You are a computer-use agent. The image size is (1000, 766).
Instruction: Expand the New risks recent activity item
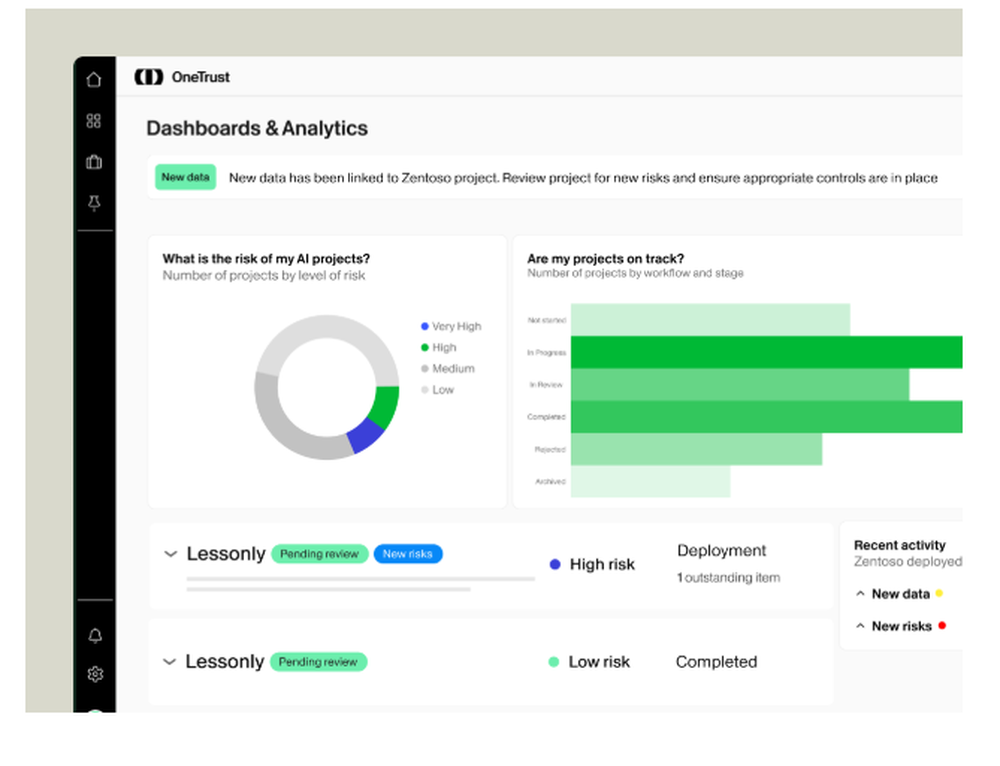(x=860, y=626)
